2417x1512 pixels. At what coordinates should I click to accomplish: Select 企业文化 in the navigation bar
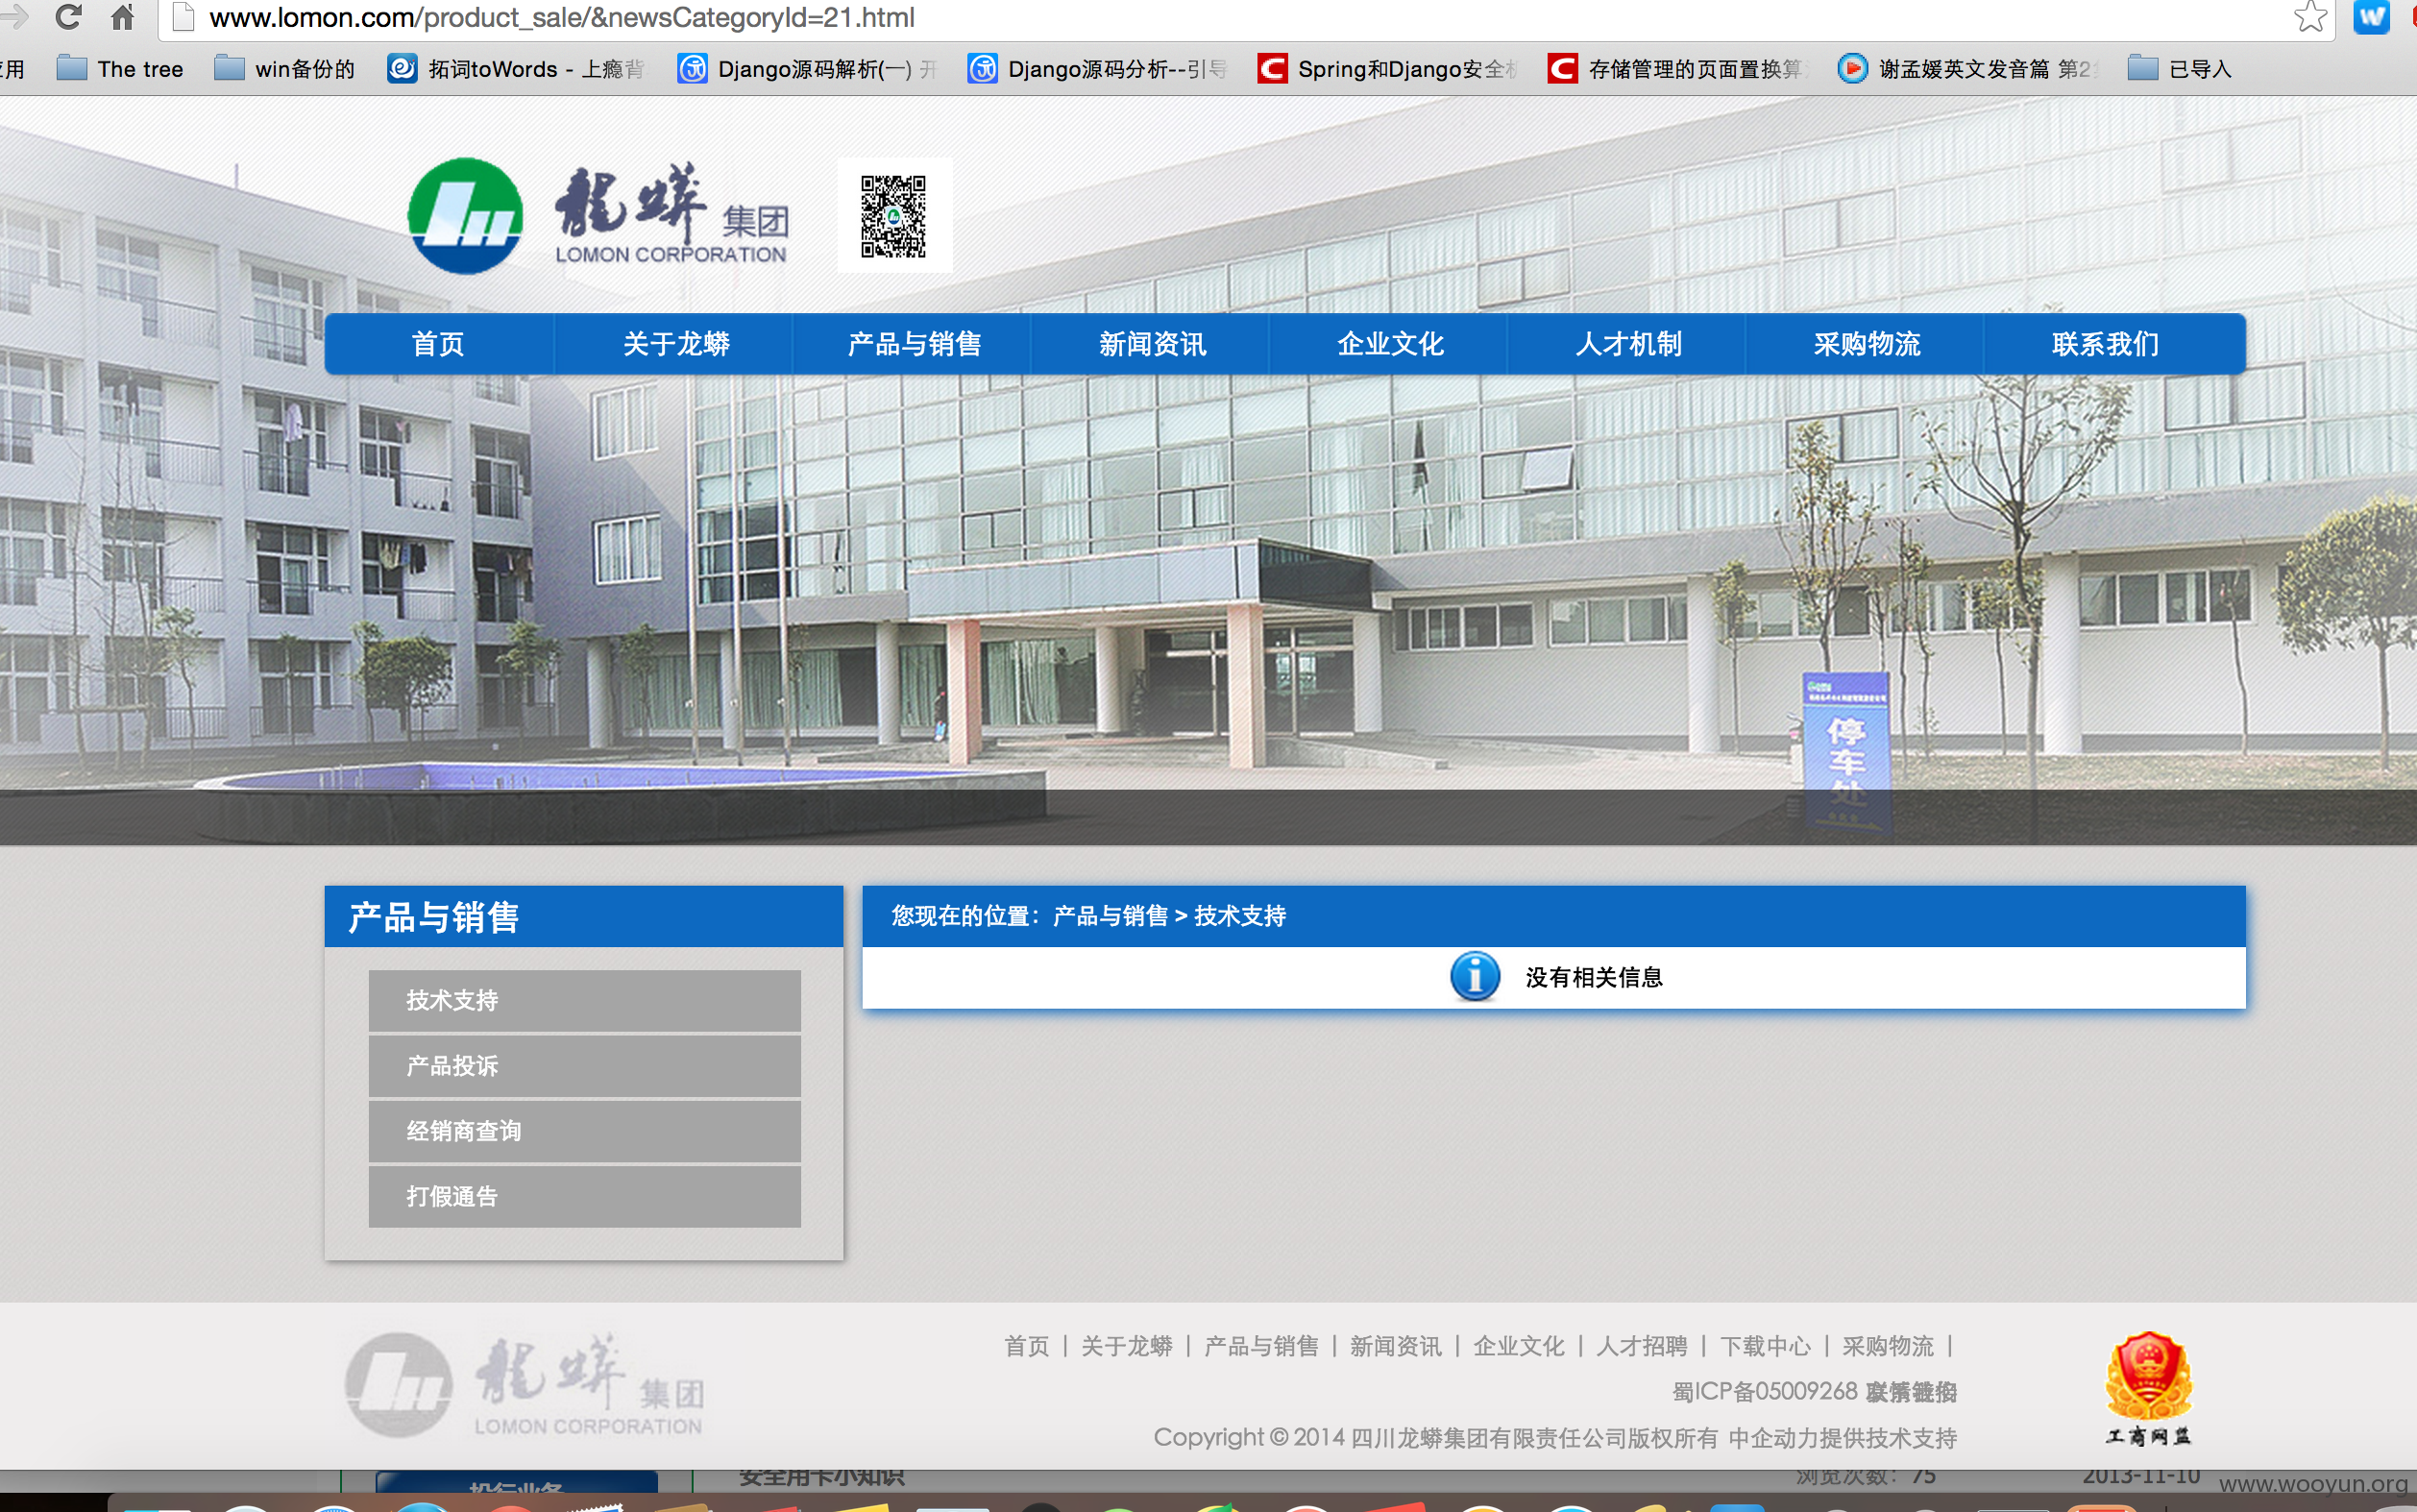point(1389,343)
